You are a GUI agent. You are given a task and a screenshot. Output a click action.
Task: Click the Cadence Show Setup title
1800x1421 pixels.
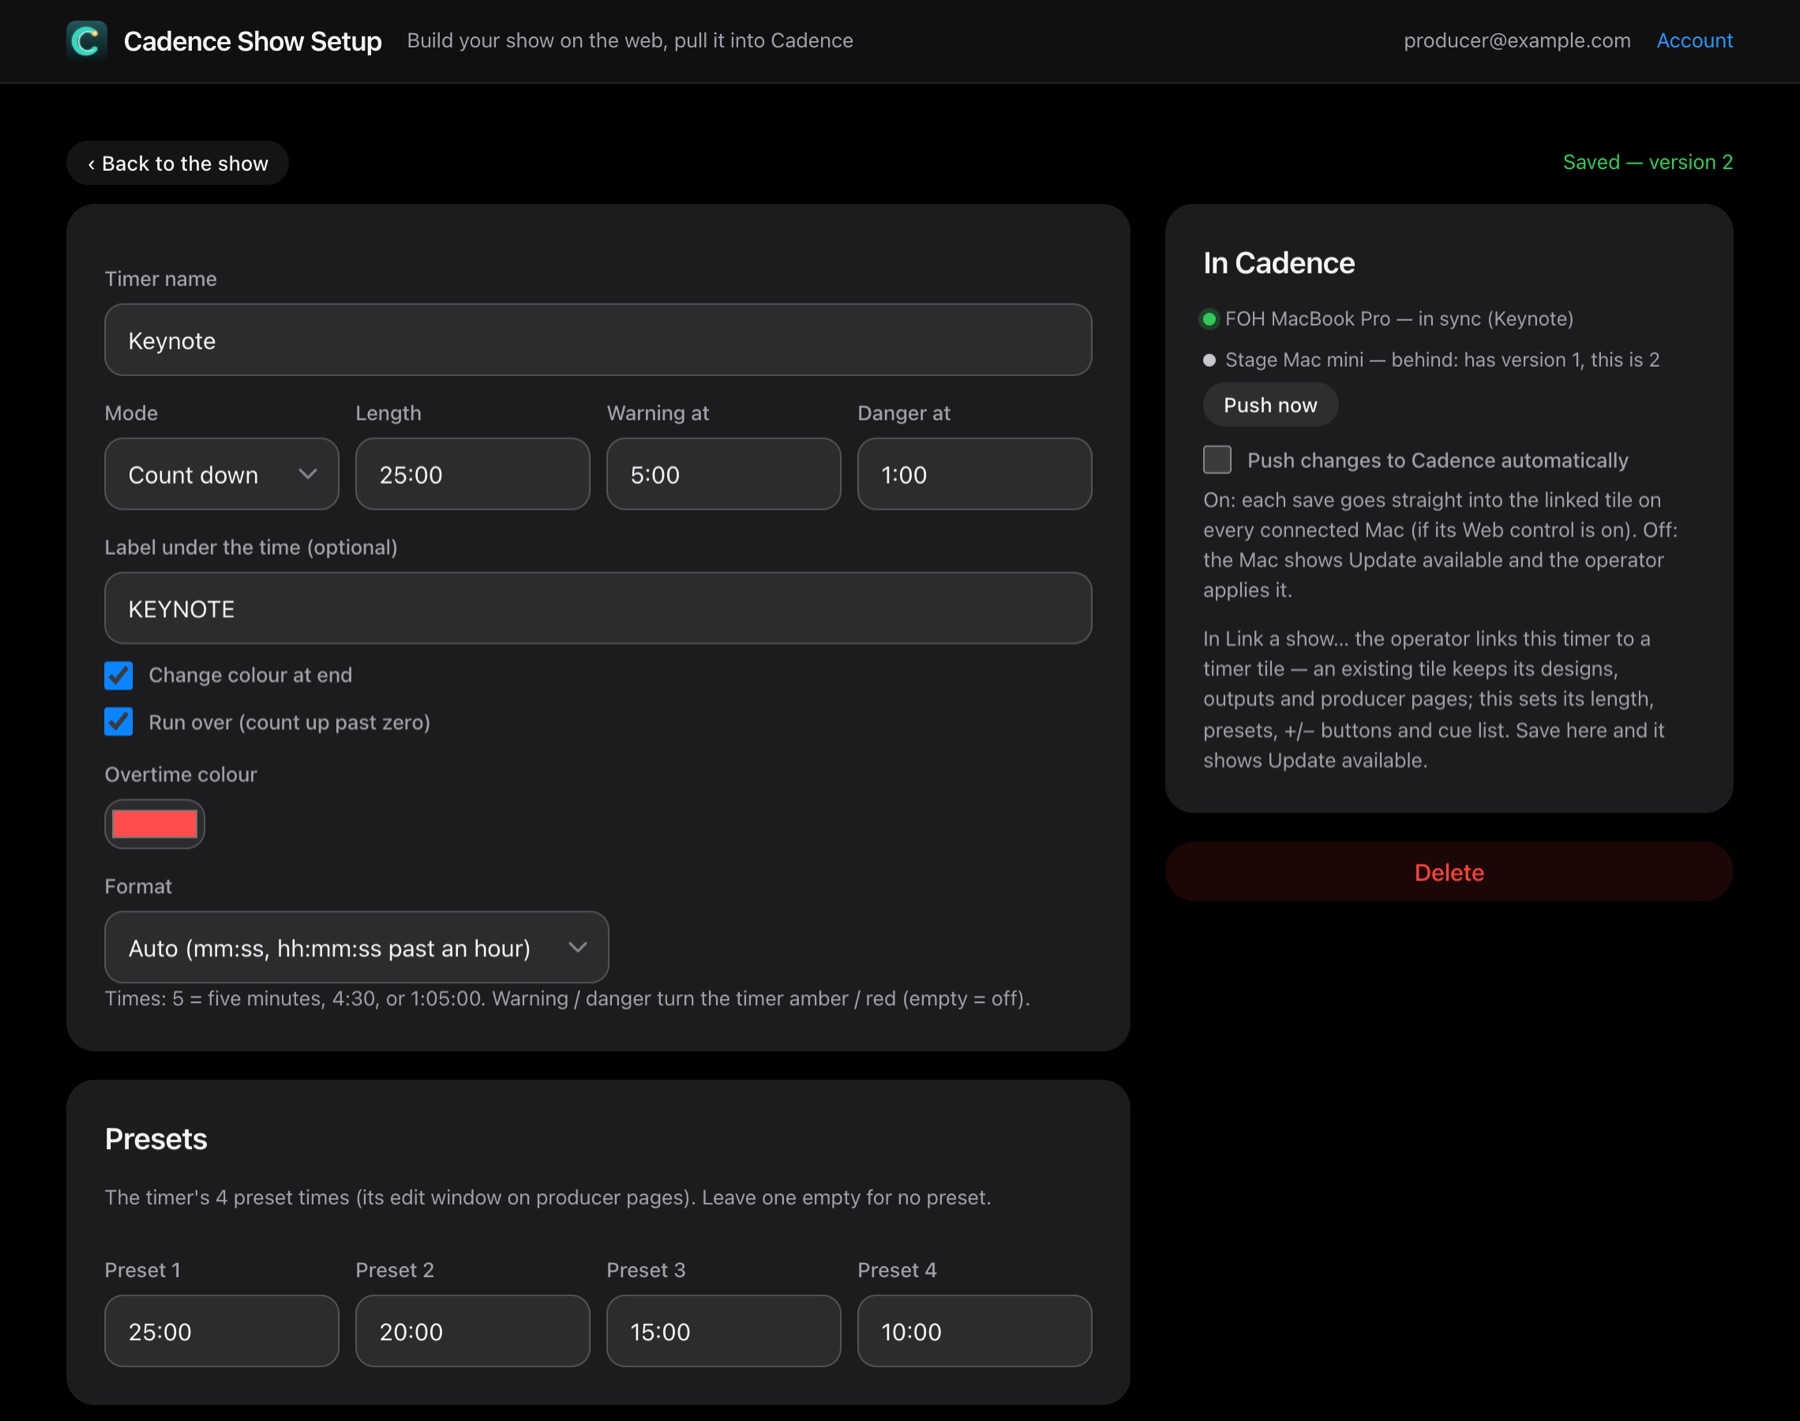(x=253, y=41)
